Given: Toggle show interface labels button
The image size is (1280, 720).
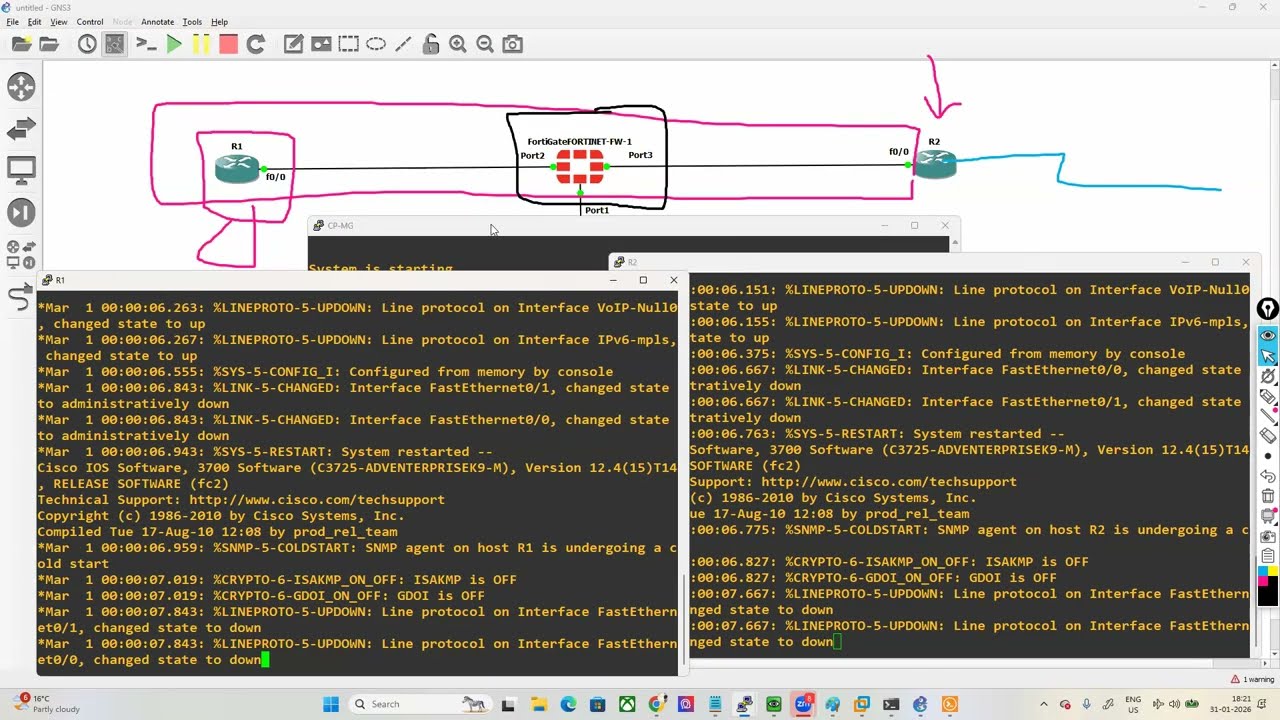Looking at the screenshot, I should coord(115,44).
